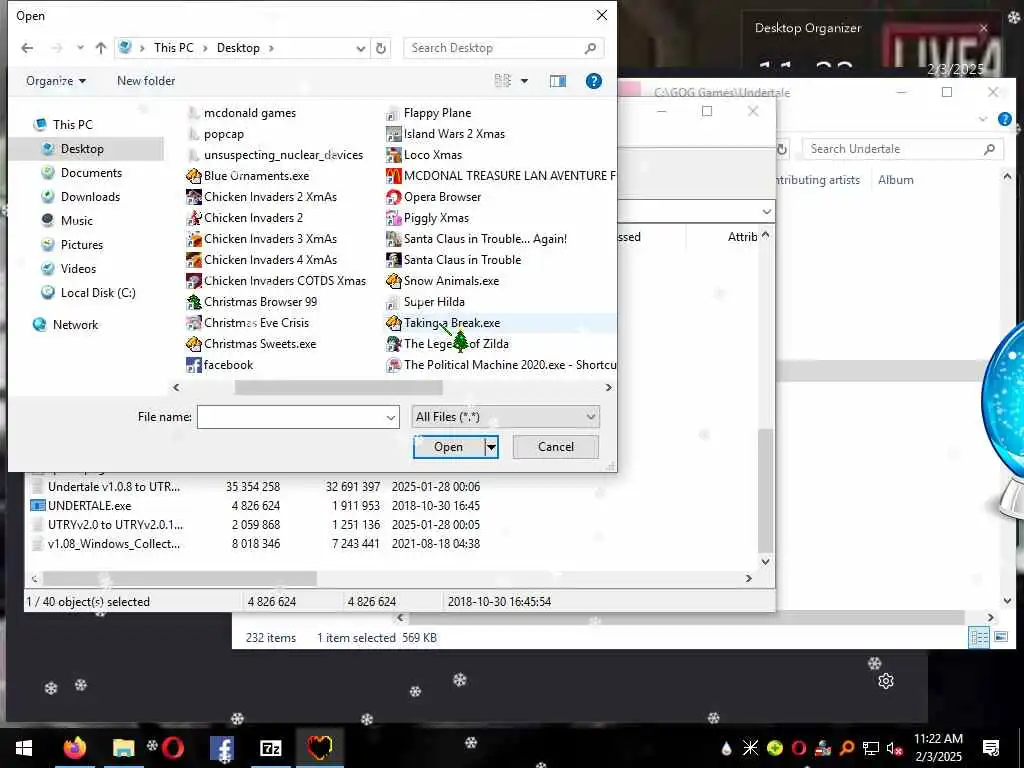This screenshot has width=1024, height=768.
Task: Click the Search Desktop field
Action: click(x=503, y=48)
